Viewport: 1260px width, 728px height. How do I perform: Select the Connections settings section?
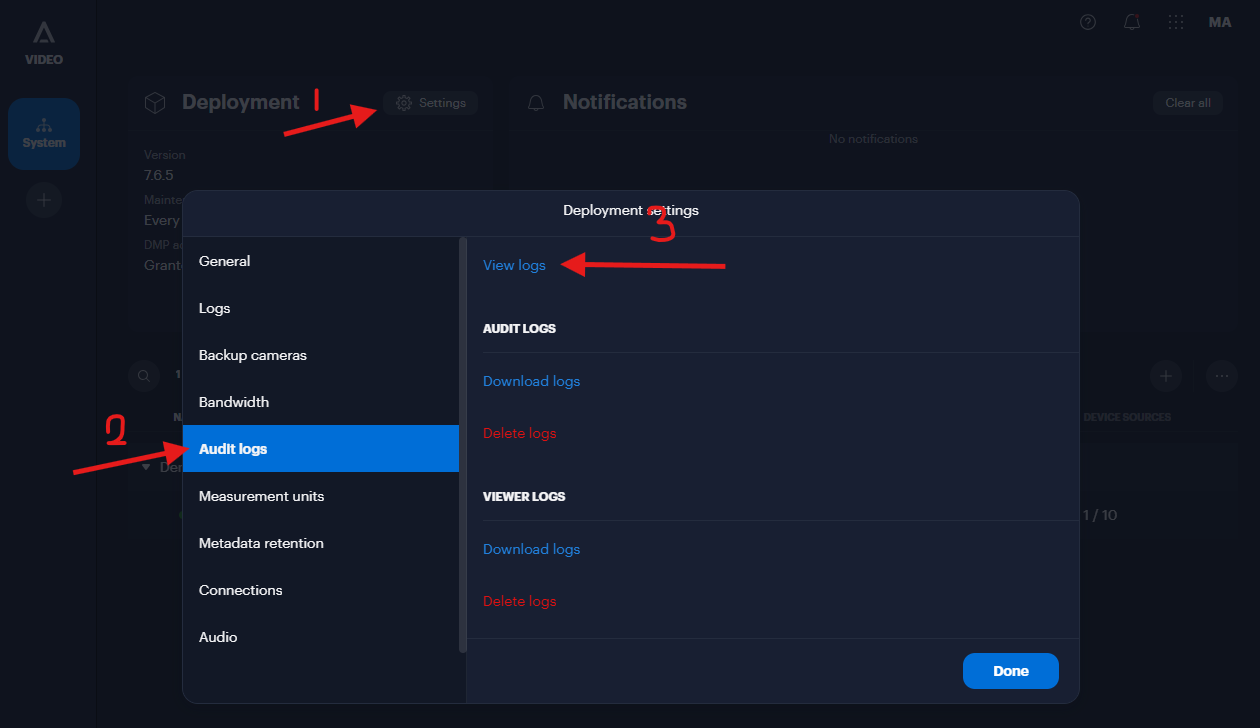click(240, 590)
